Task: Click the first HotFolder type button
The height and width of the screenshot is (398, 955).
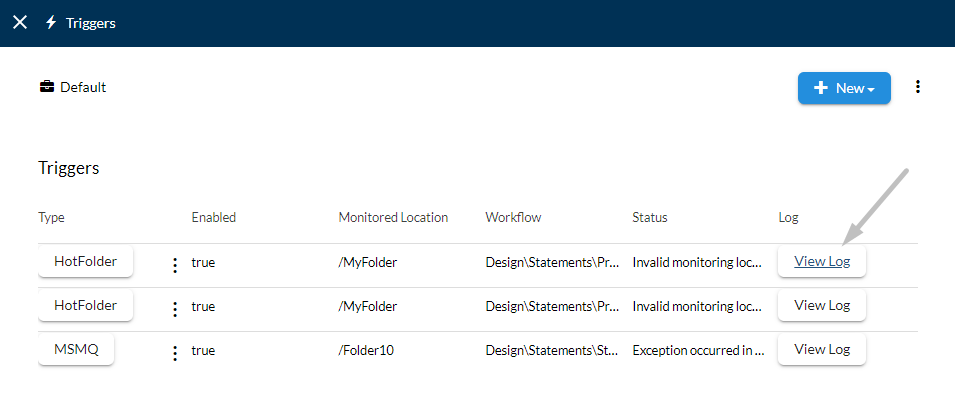Action: click(x=85, y=261)
